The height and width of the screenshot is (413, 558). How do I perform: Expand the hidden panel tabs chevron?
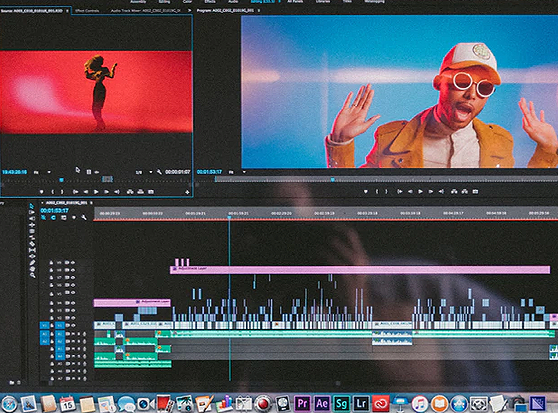(x=189, y=11)
